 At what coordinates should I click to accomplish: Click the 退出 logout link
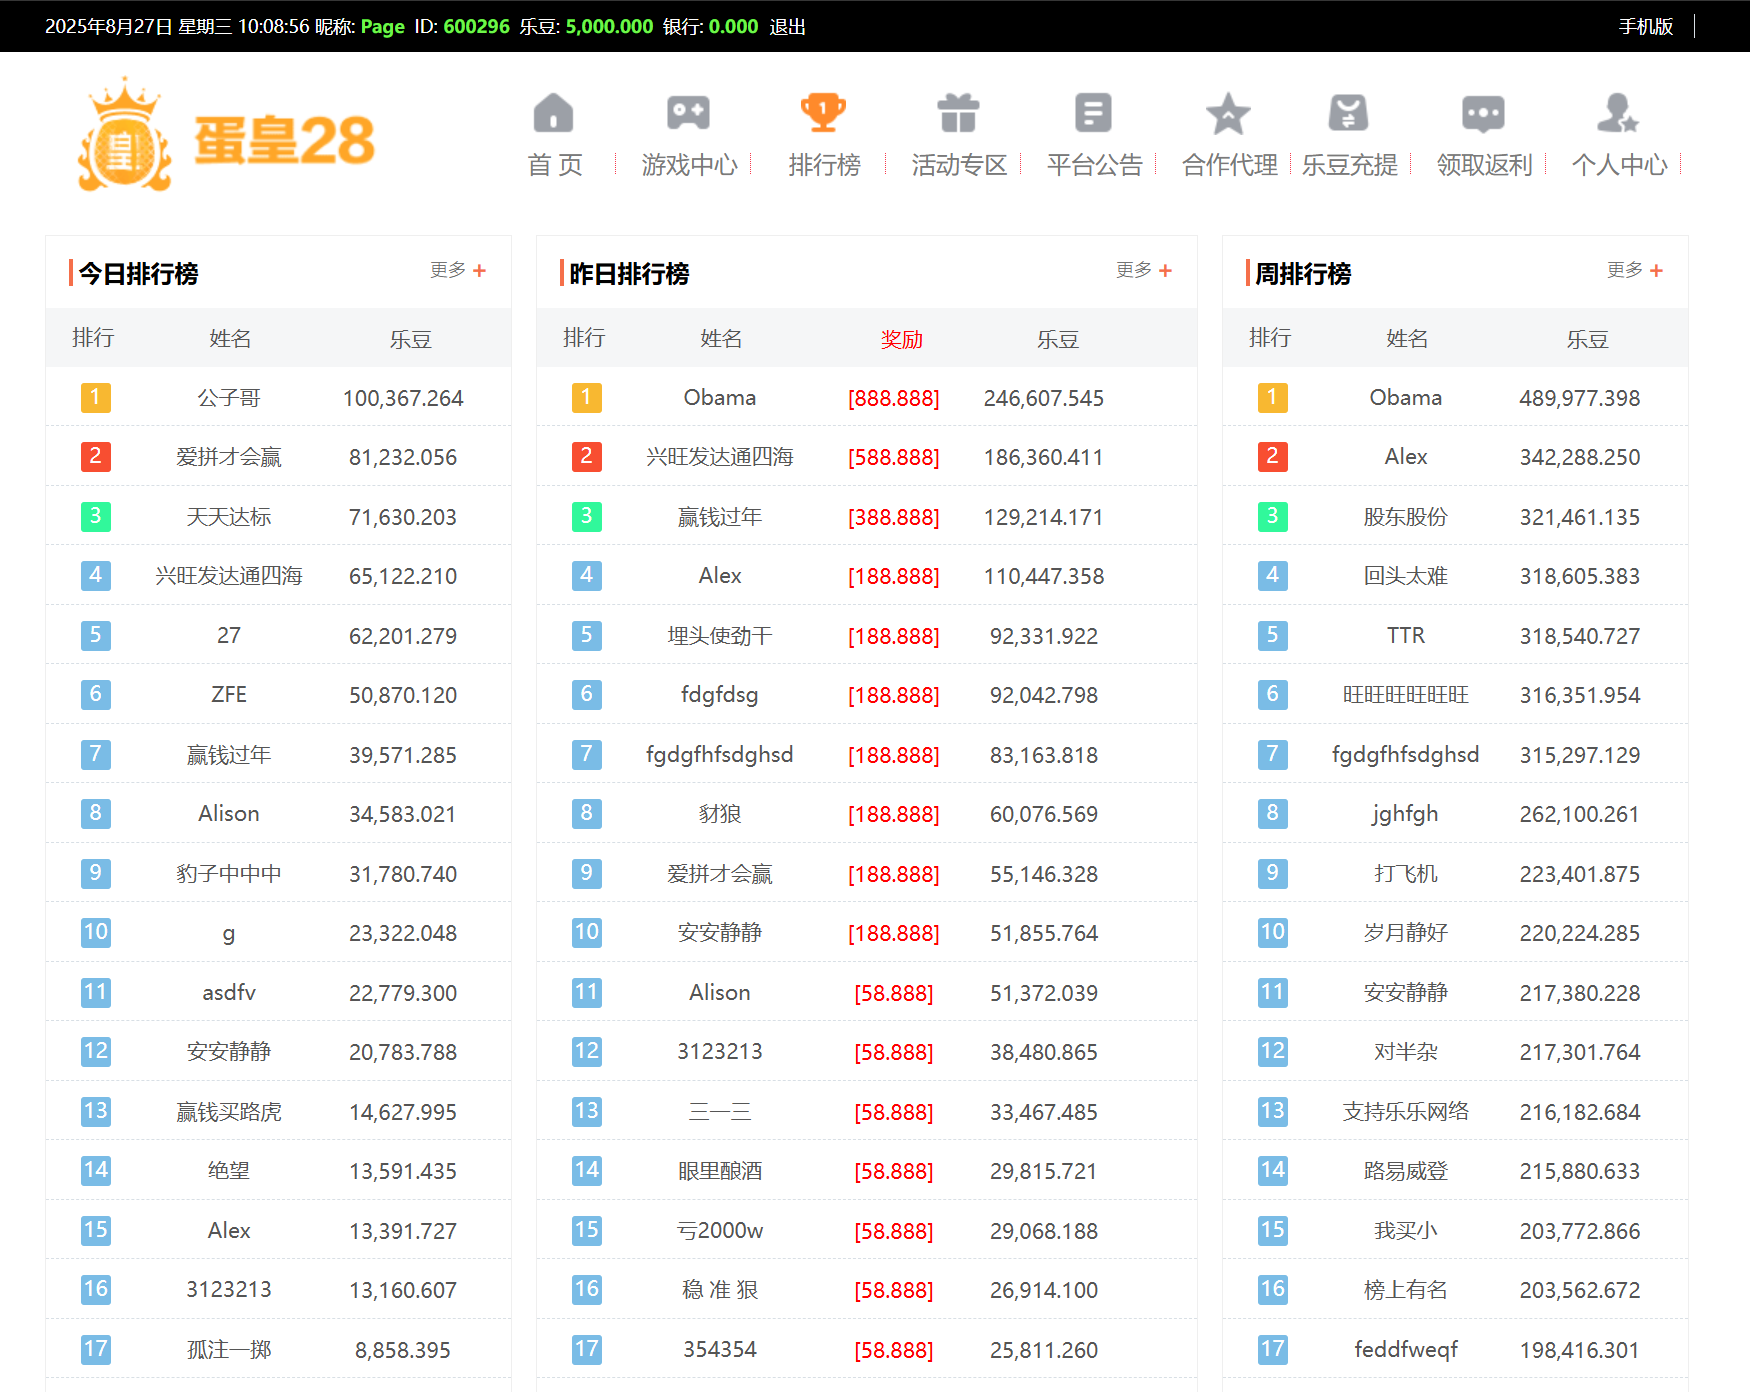[x=787, y=27]
